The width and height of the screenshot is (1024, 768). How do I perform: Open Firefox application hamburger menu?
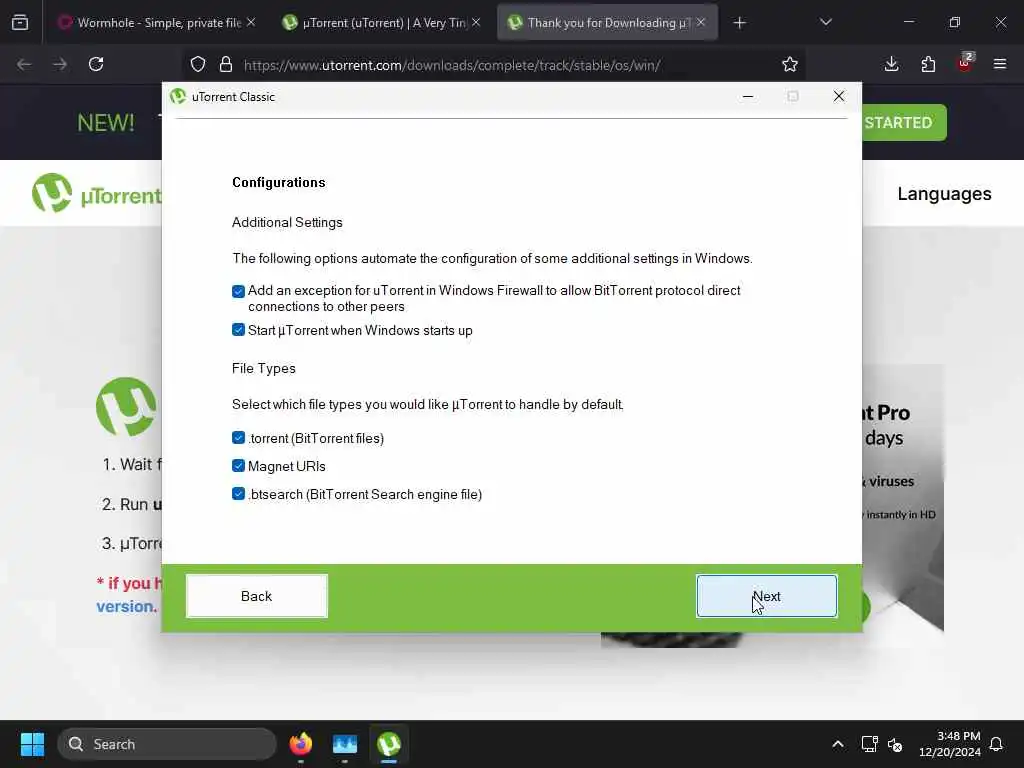(1000, 64)
